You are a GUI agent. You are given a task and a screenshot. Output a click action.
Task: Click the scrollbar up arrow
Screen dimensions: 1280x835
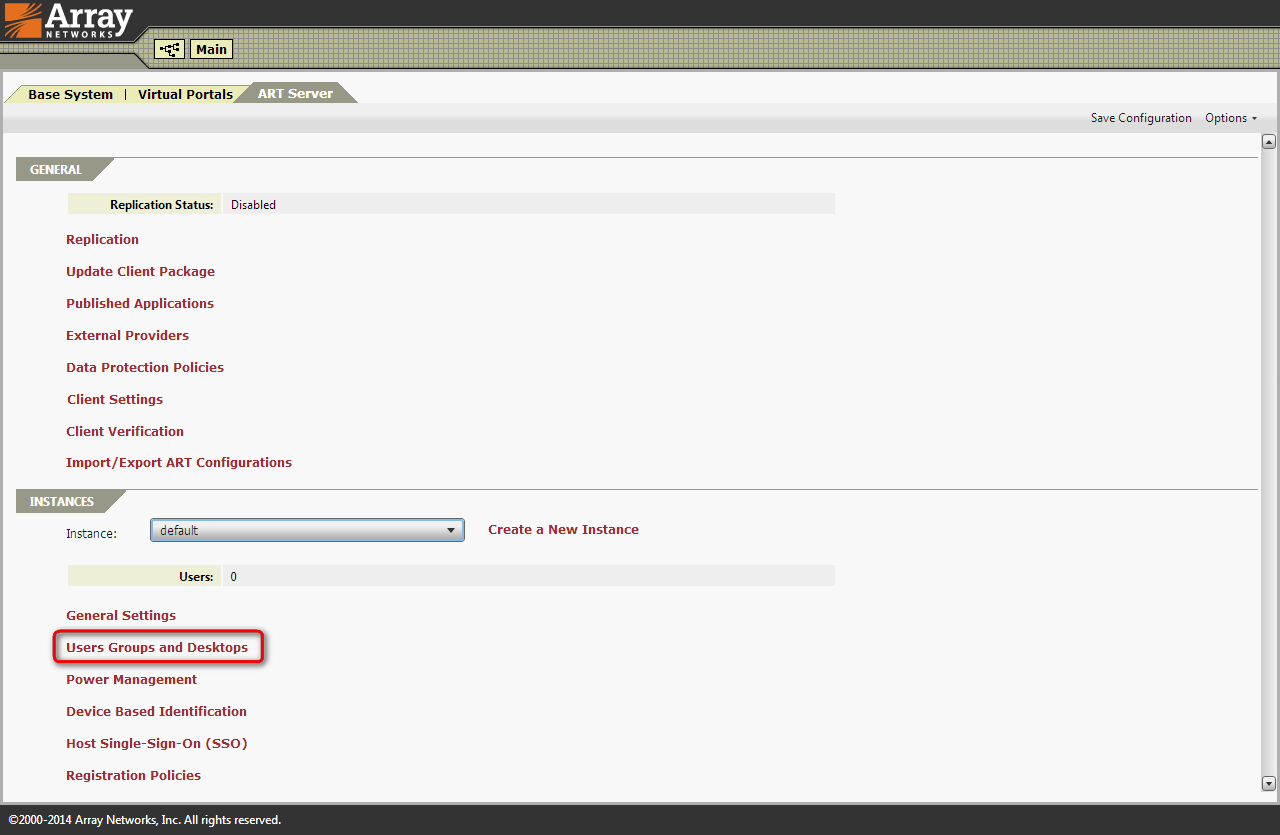(1269, 142)
